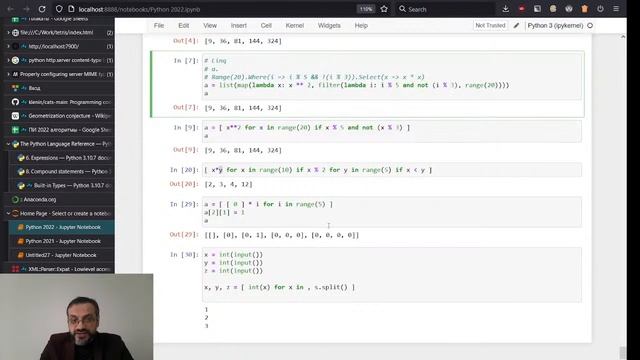
Task: Open the File menu
Action: 159,25
